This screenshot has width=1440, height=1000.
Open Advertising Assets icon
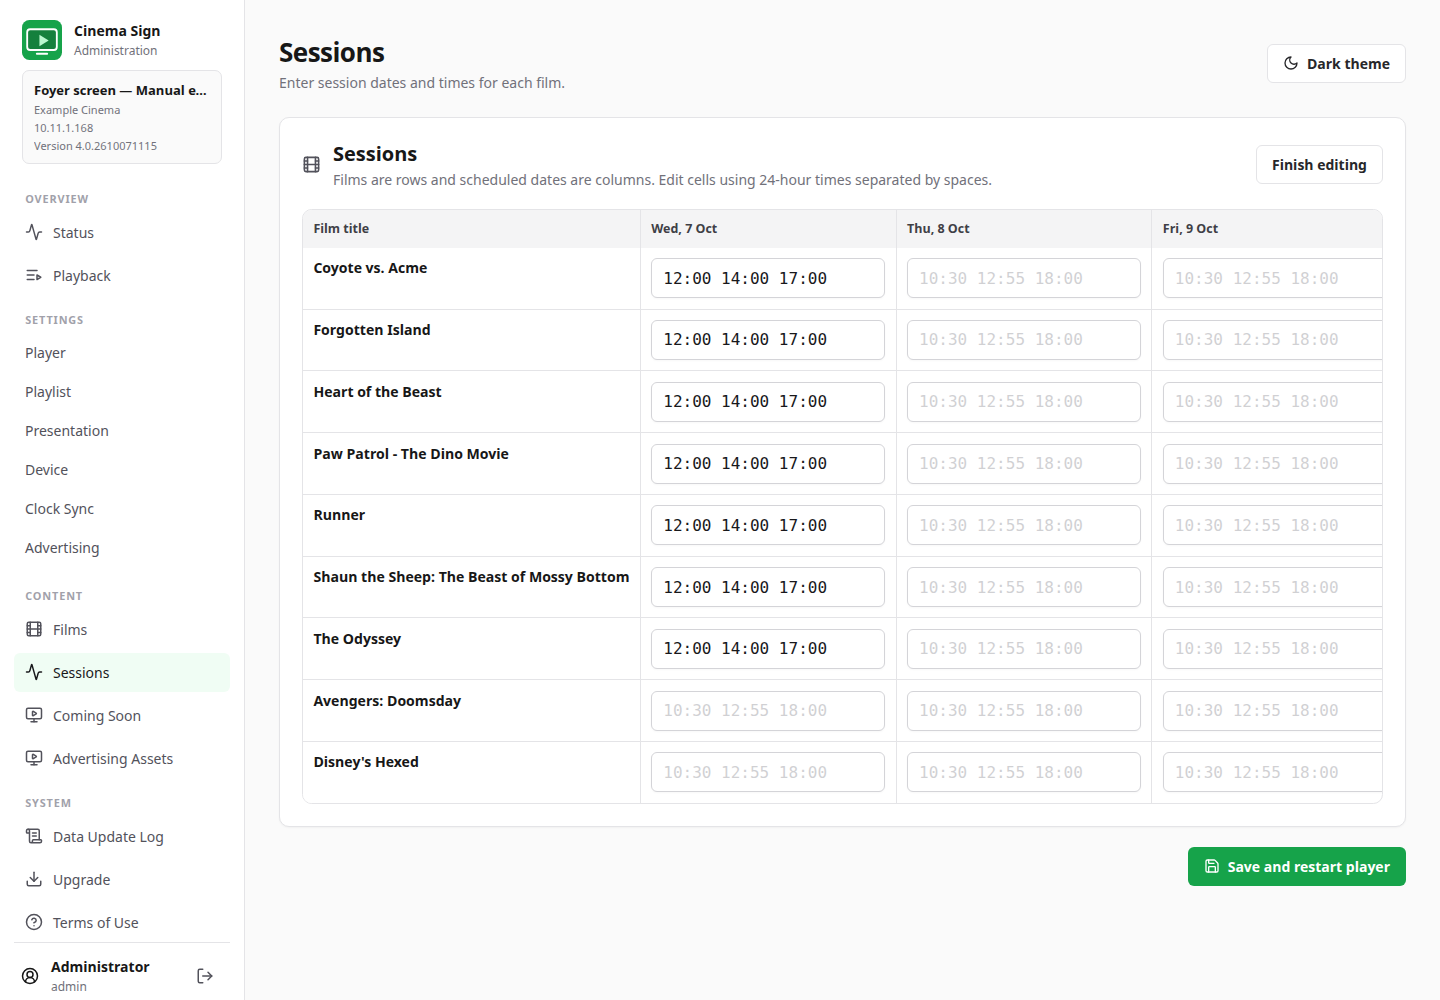coord(34,758)
